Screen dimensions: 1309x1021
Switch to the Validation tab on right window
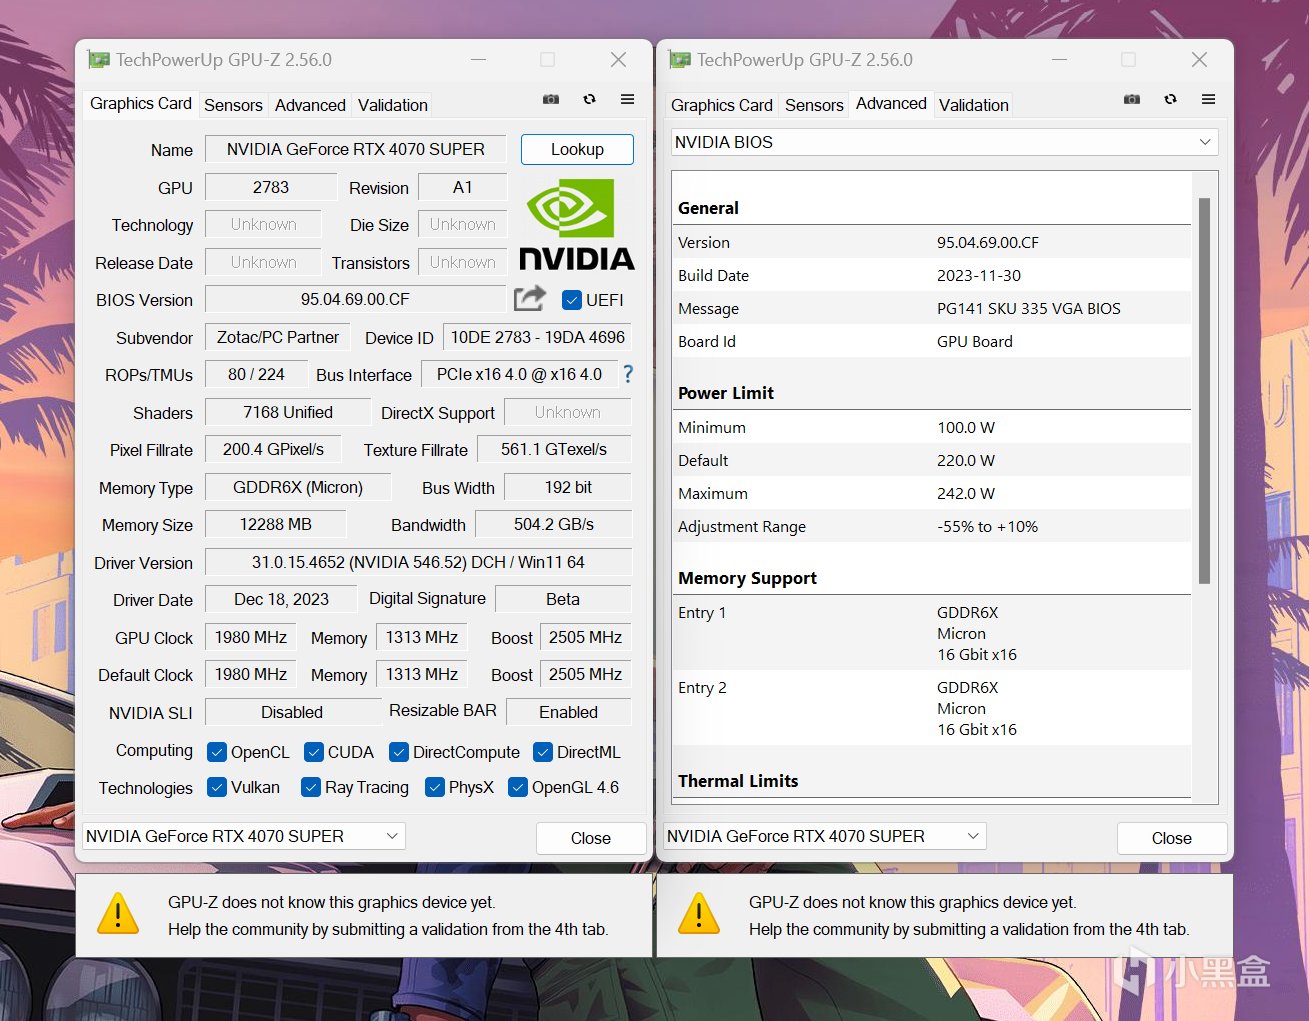pos(973,104)
